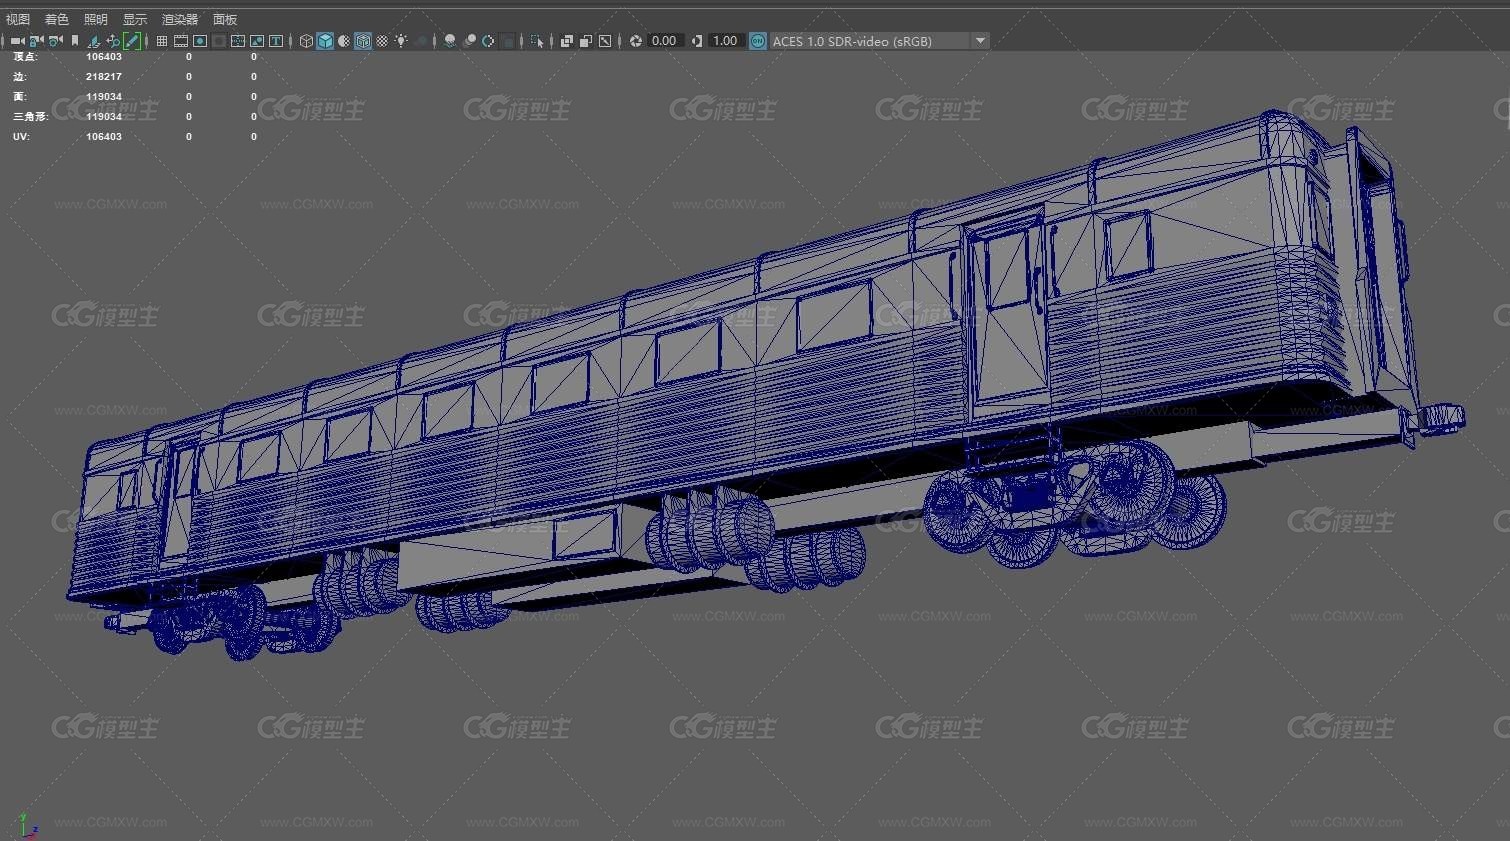
Task: Open the 显示 (Show) menu
Action: click(x=135, y=19)
